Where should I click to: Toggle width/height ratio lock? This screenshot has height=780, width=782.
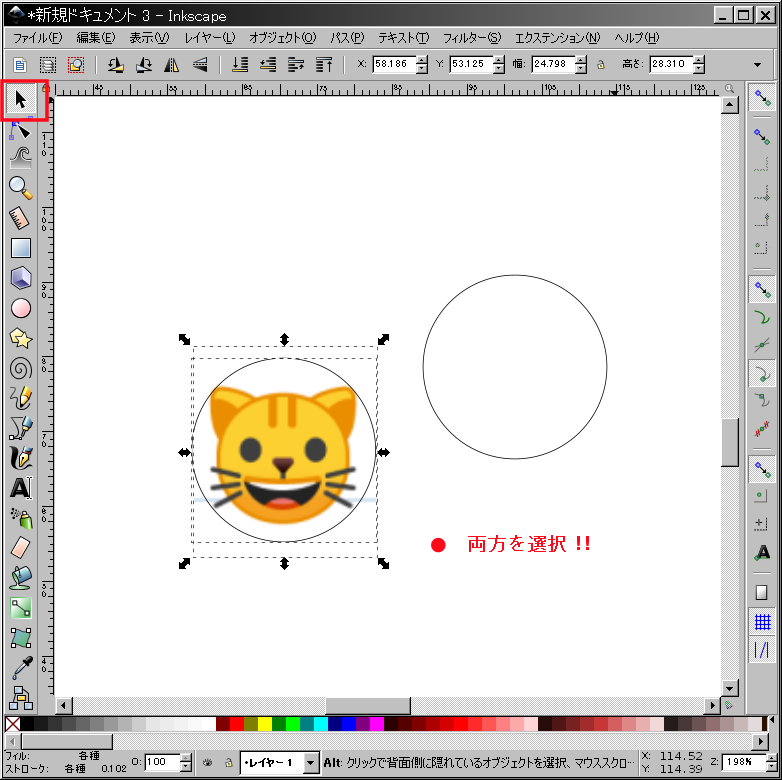click(601, 64)
